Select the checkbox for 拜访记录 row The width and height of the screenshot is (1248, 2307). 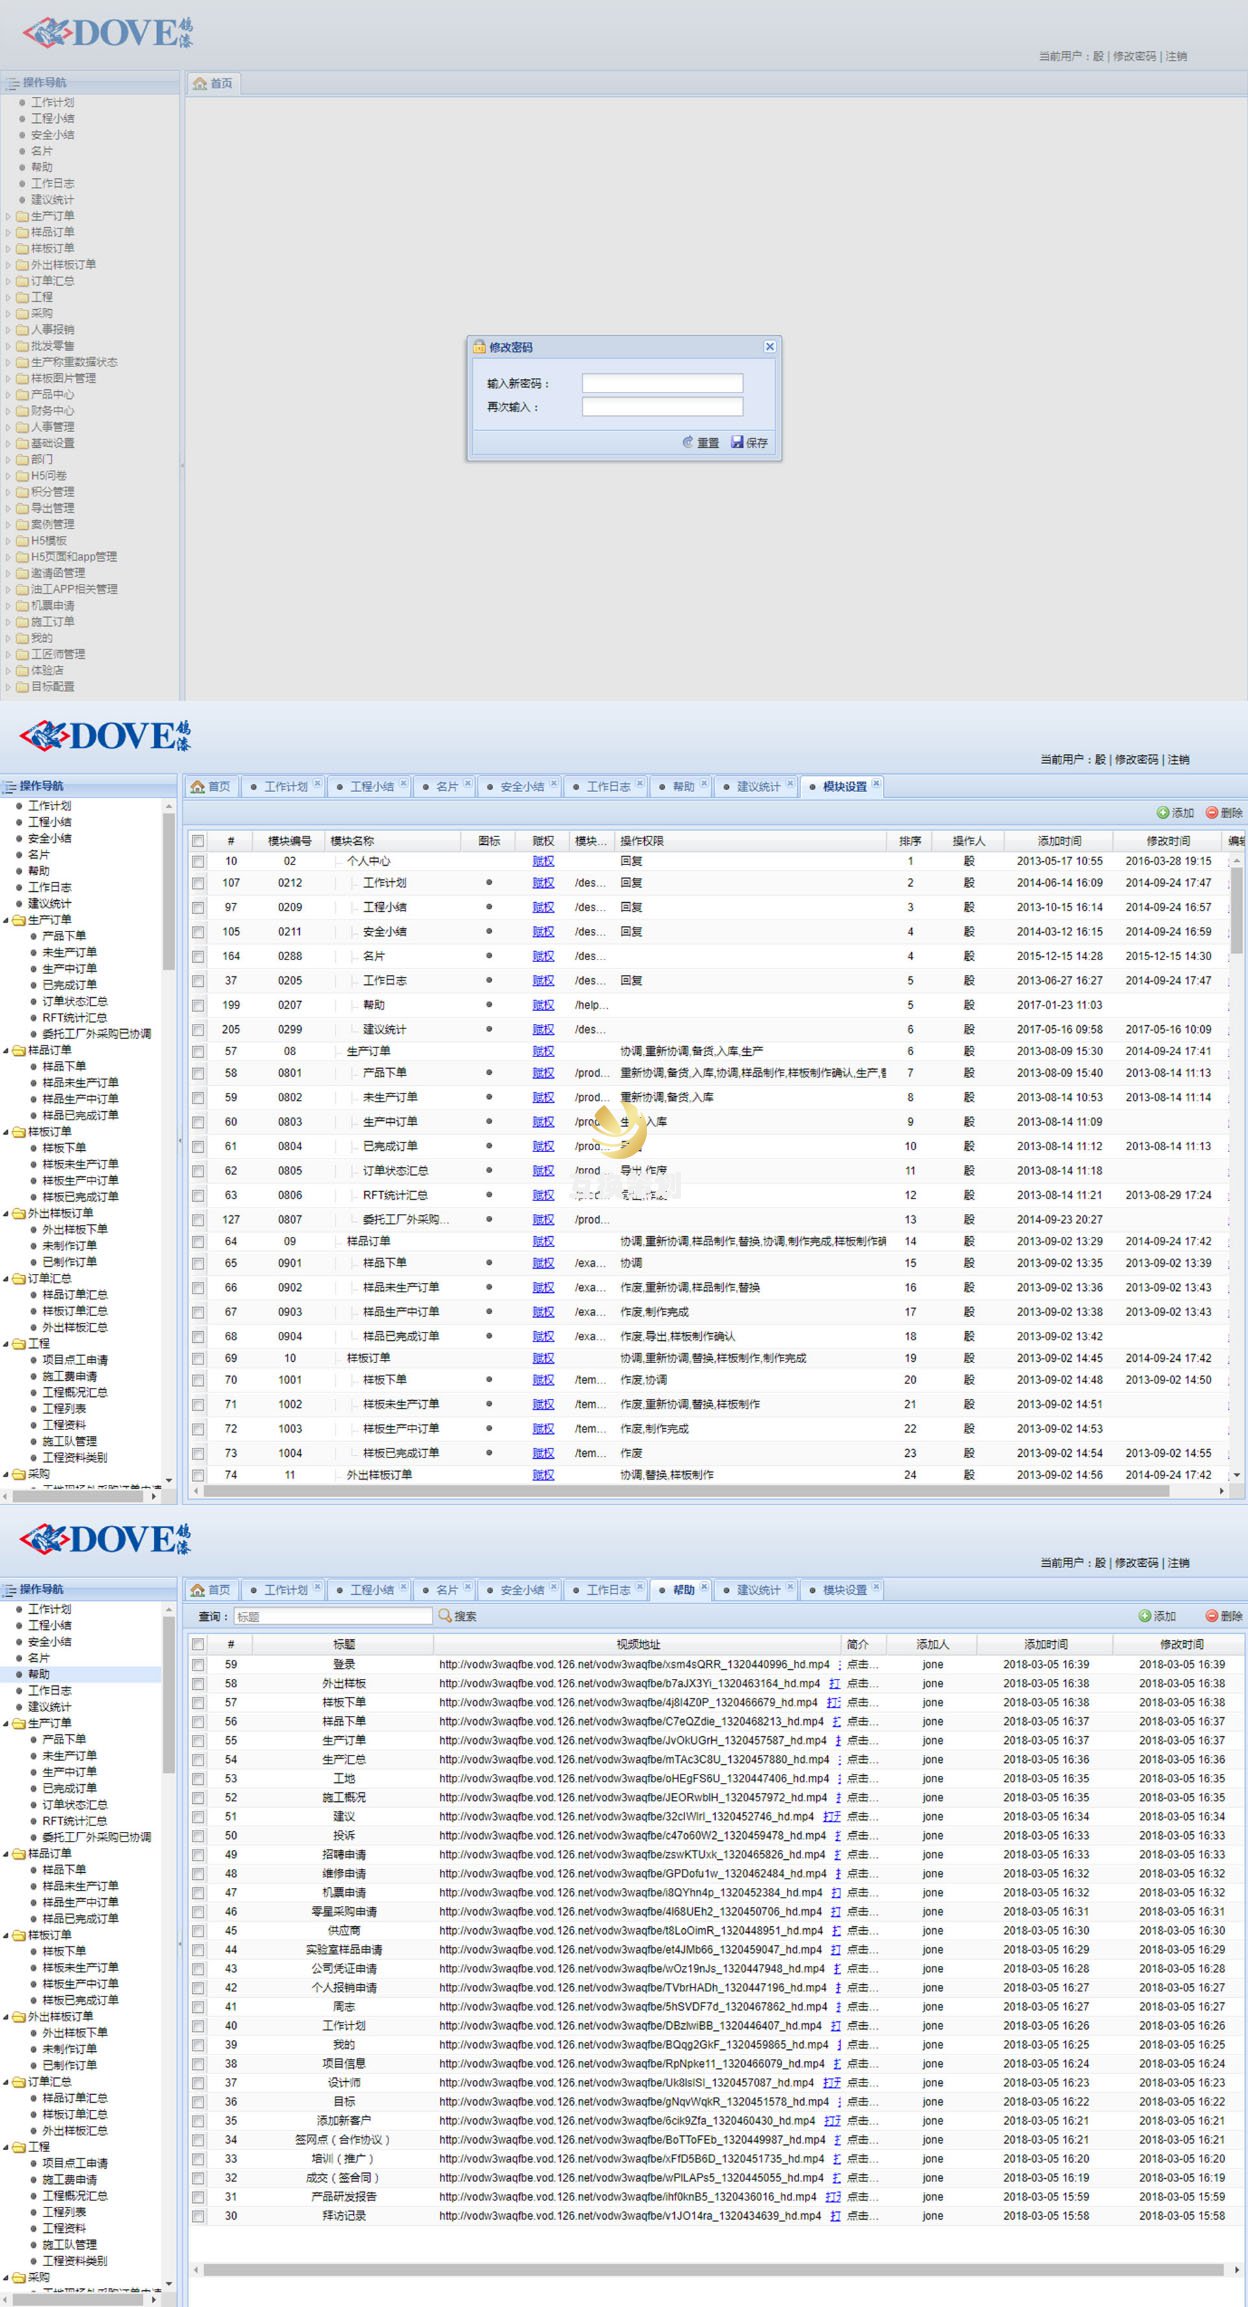pos(198,2216)
